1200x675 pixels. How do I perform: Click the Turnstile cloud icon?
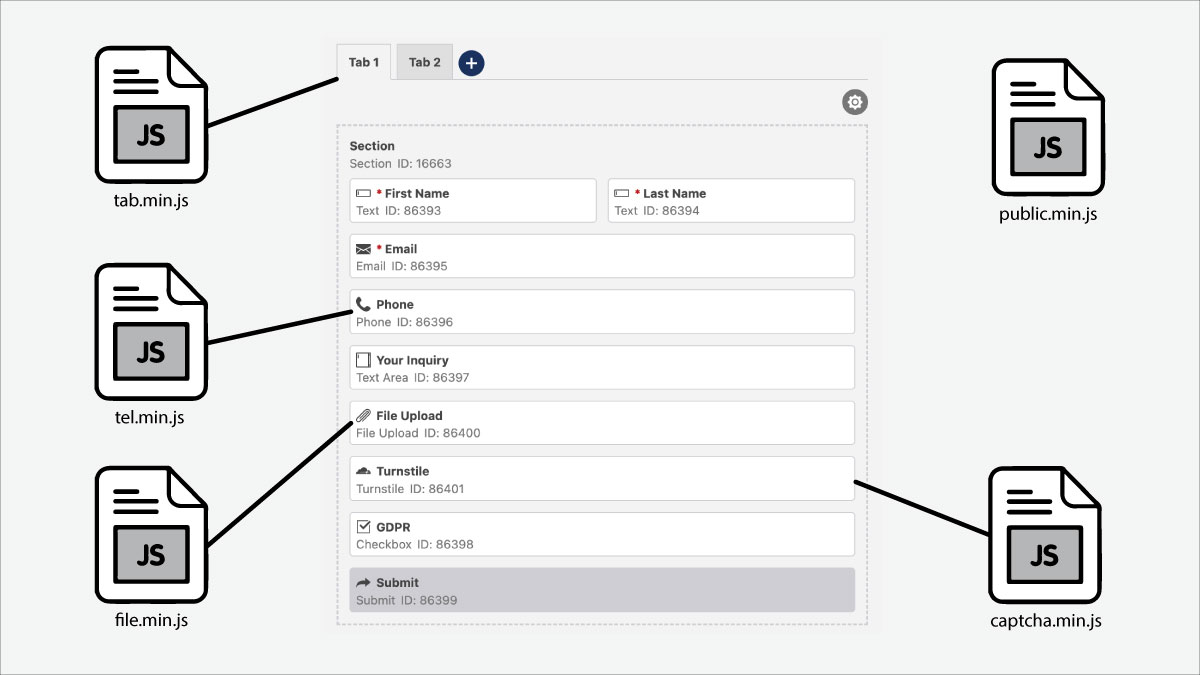pyautogui.click(x=363, y=471)
